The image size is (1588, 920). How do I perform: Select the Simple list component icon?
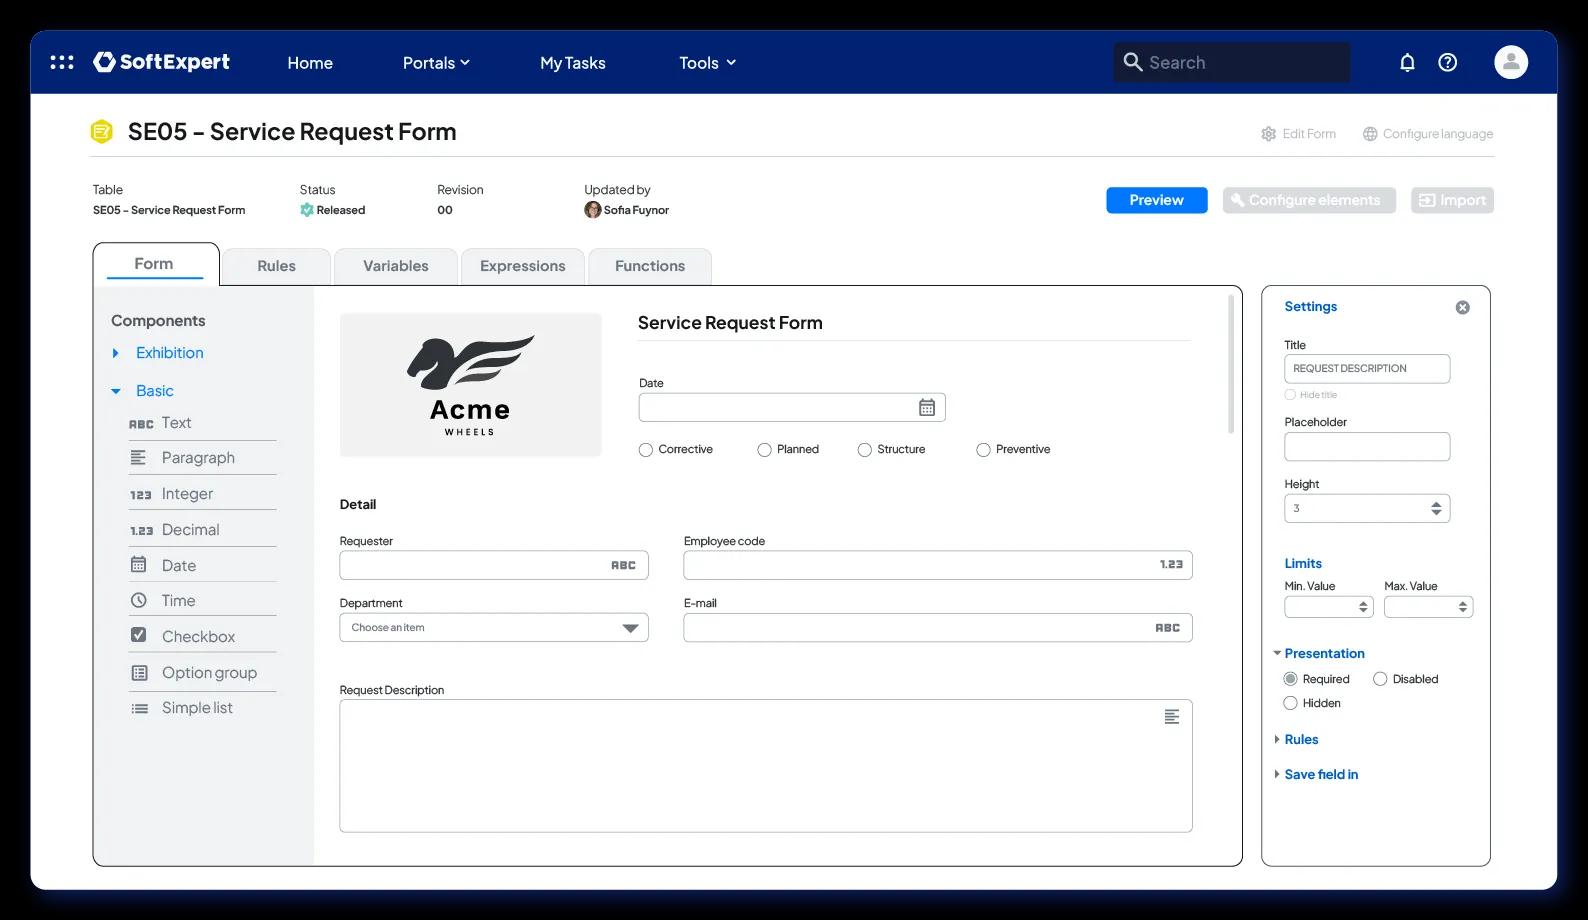tap(139, 708)
